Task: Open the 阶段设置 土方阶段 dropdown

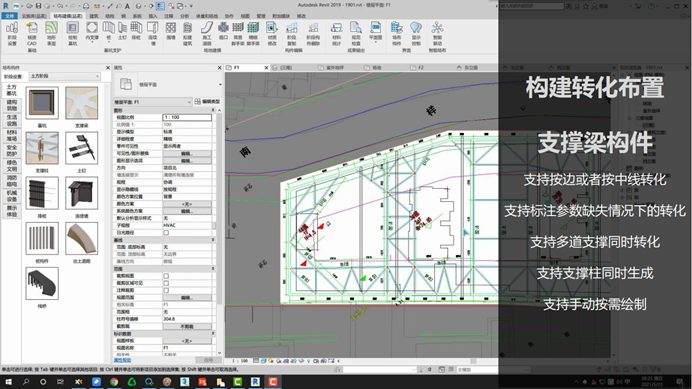Action: [x=65, y=76]
